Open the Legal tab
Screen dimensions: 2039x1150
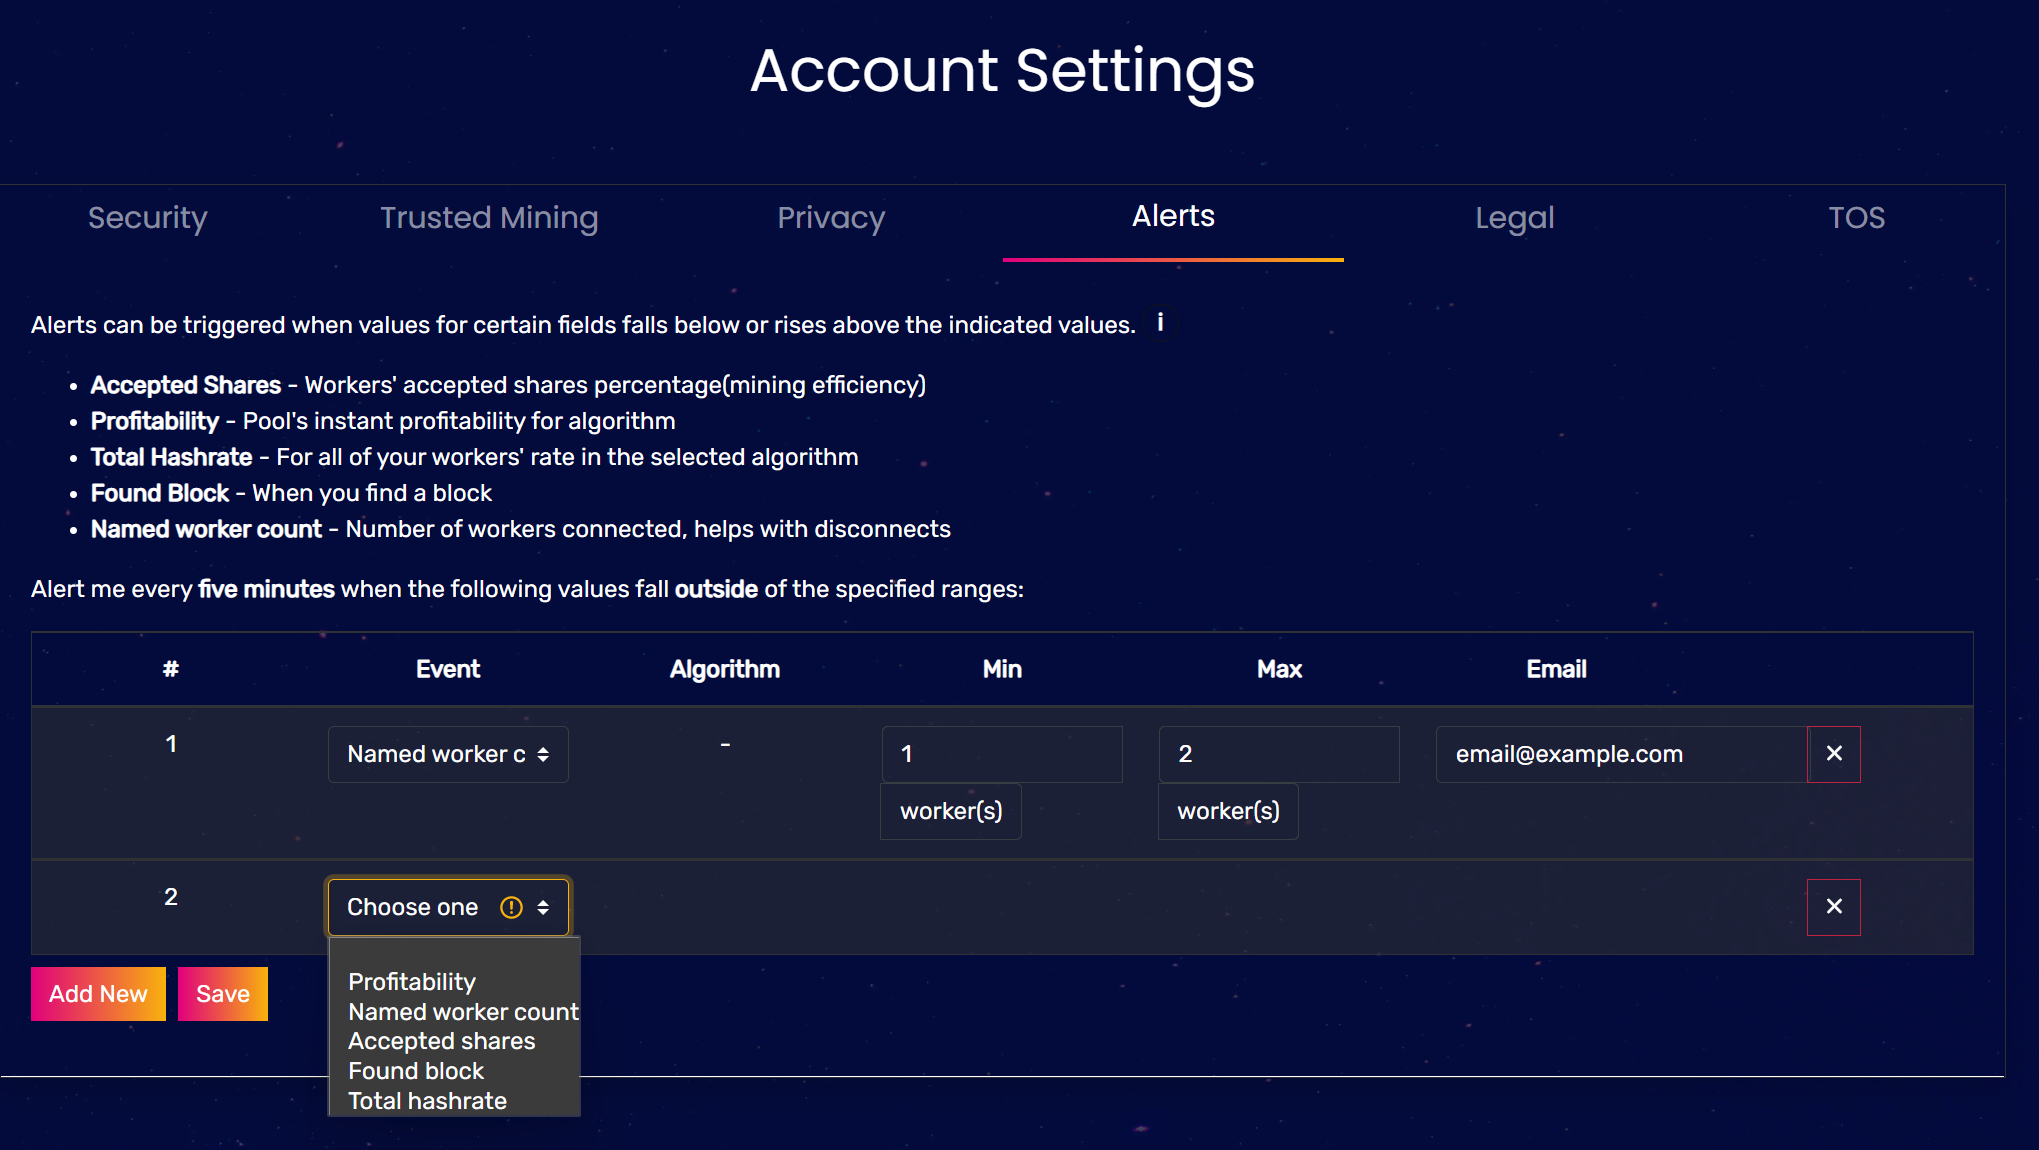tap(1515, 218)
